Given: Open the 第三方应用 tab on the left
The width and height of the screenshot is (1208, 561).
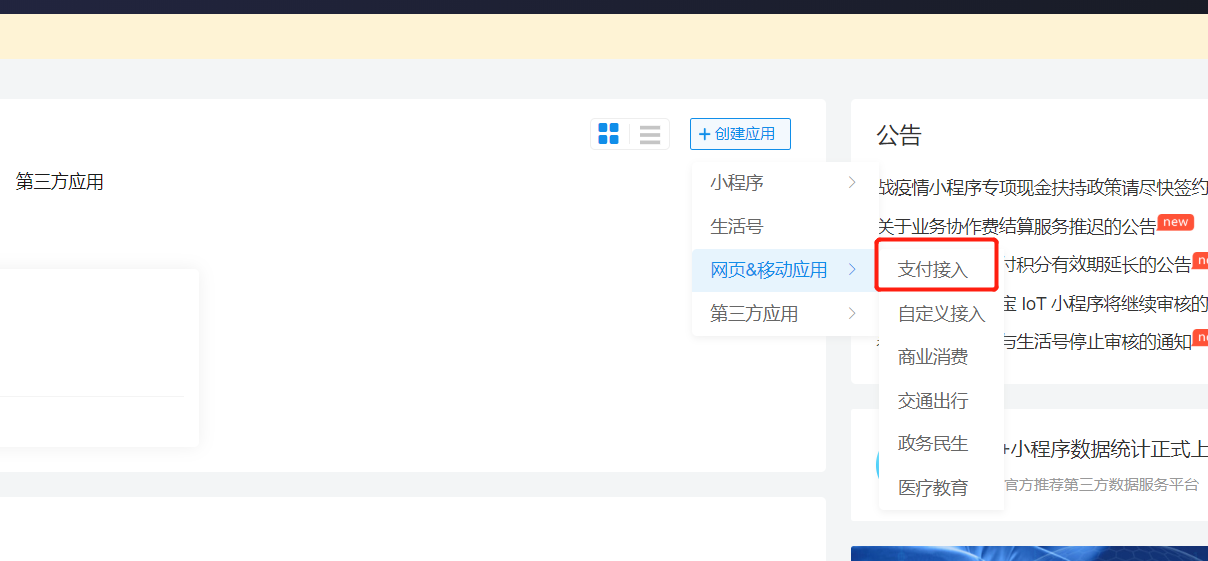Looking at the screenshot, I should 60,182.
